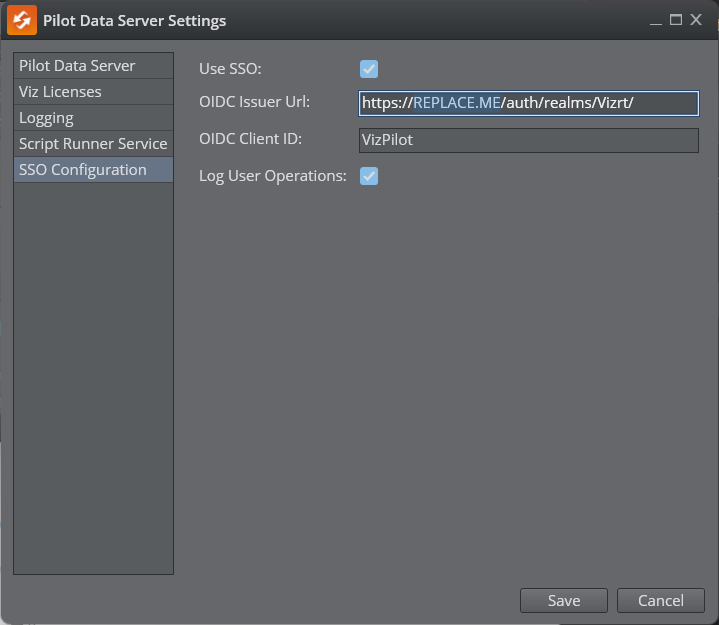
Task: Save the SSO settings
Action: tap(563, 600)
